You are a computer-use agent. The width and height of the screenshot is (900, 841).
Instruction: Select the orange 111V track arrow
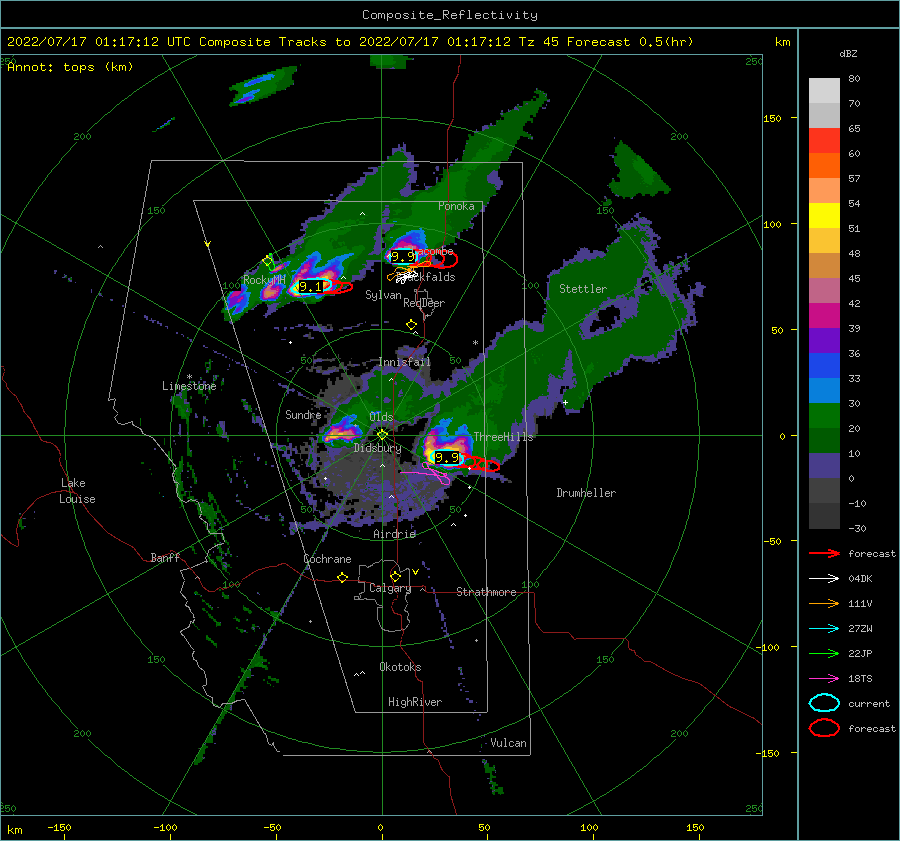tap(824, 603)
